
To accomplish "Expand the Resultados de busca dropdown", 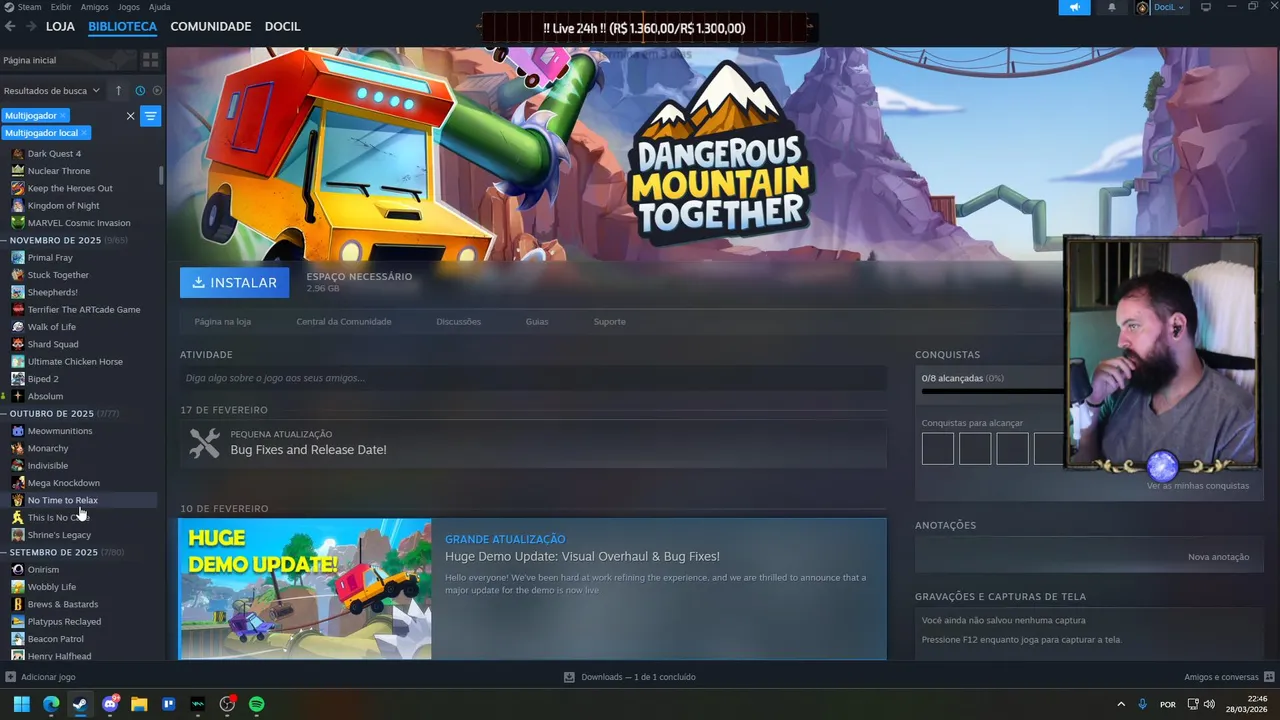I will click(52, 91).
